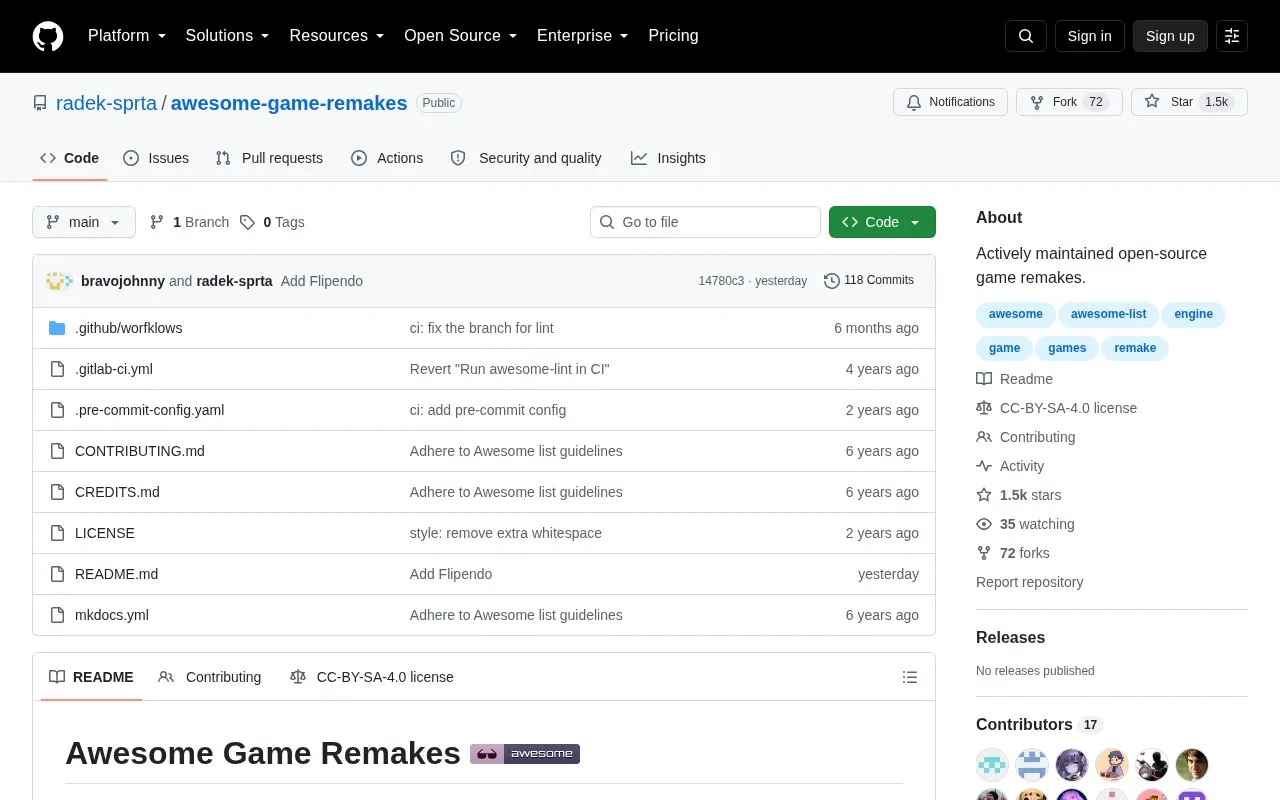Click the engine topic tag

point(1193,314)
